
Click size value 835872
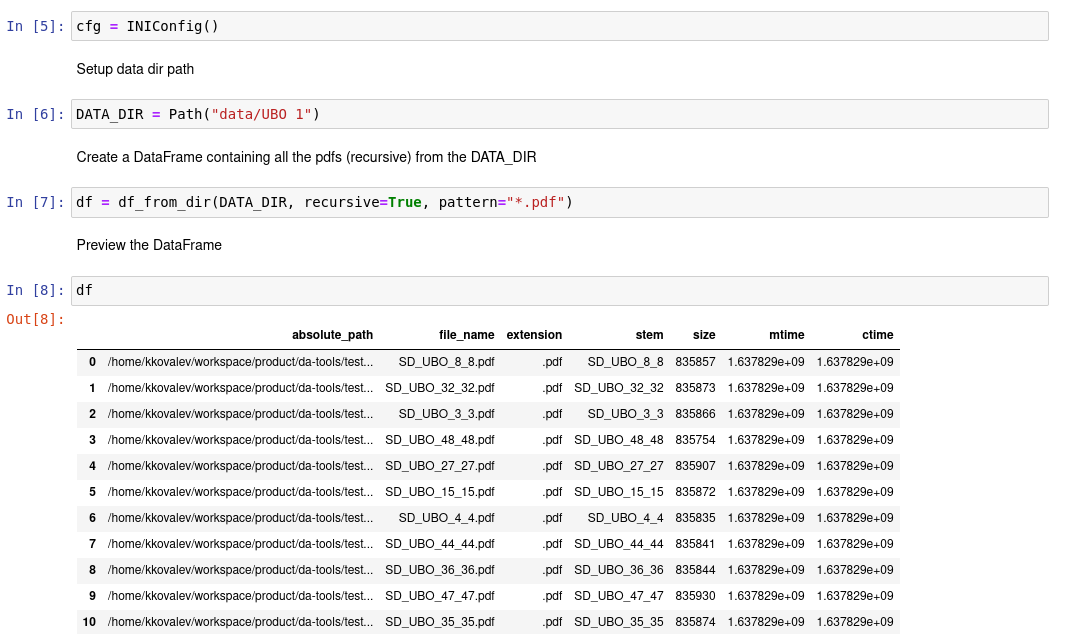click(x=695, y=492)
